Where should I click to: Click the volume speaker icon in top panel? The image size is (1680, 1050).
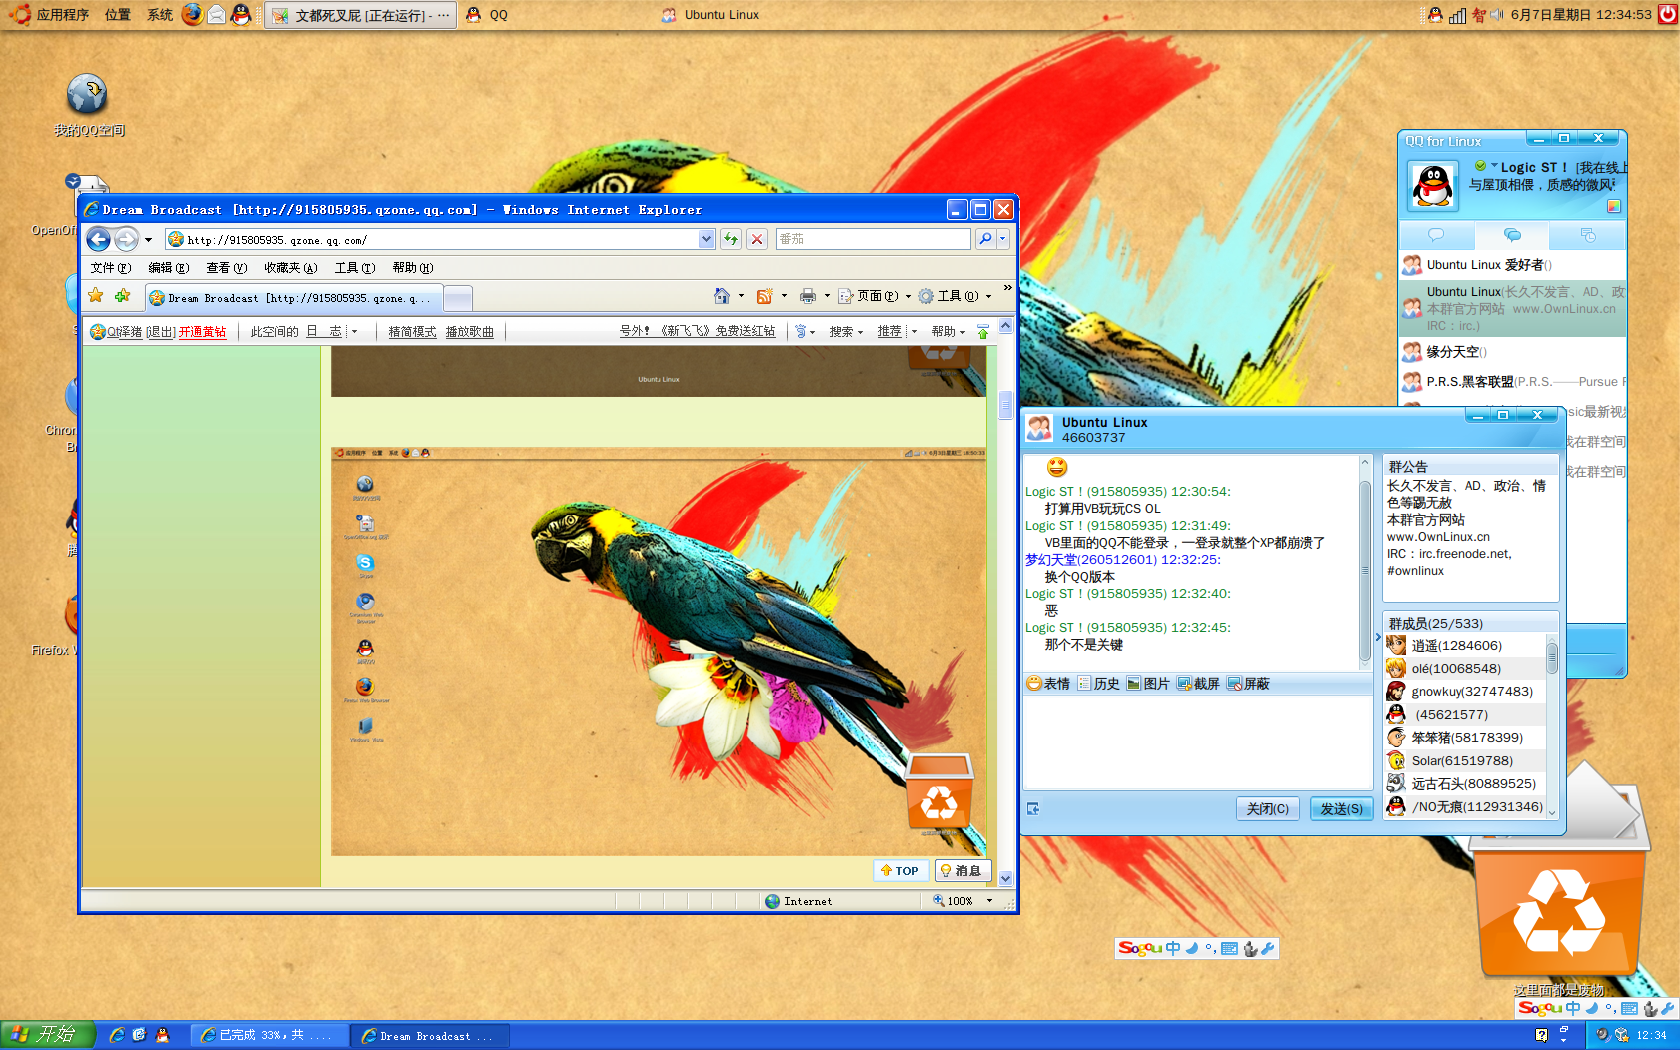coord(1496,14)
